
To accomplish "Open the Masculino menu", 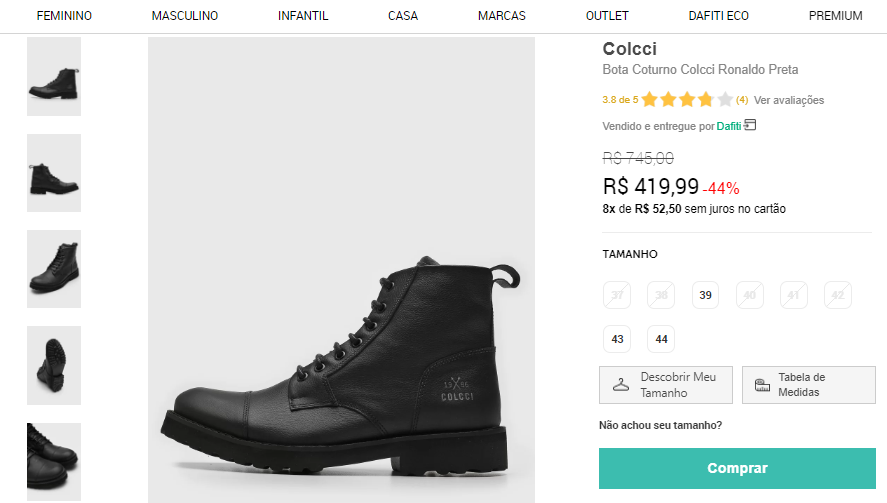I will coord(185,16).
